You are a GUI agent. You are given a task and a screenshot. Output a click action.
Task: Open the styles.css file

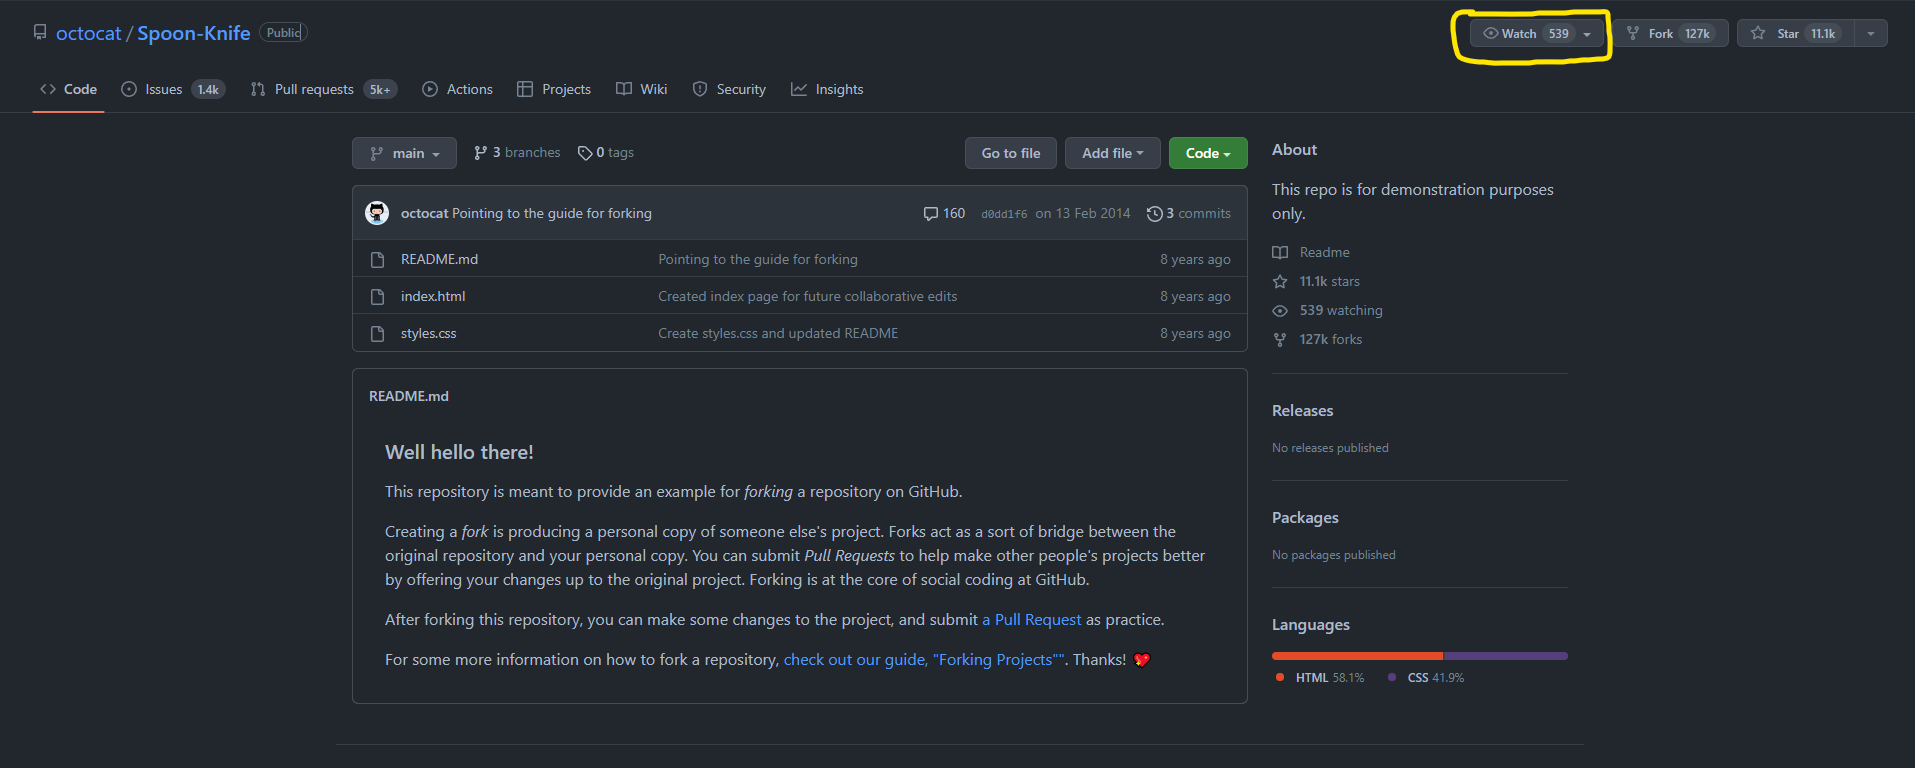click(x=428, y=333)
